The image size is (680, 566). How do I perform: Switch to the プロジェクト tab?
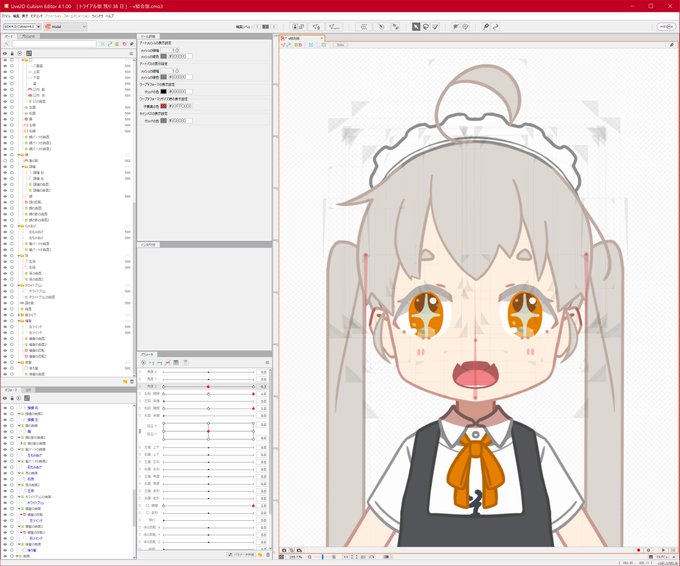click(x=28, y=36)
